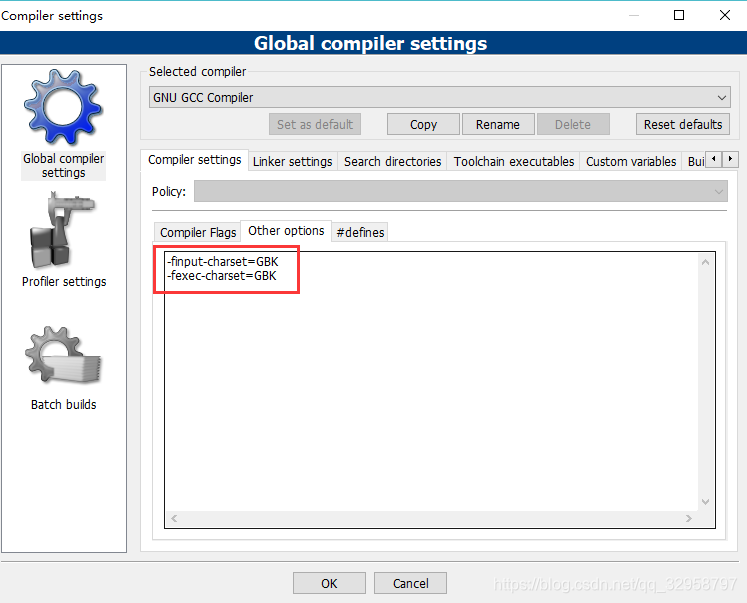
Task: Maximize the Compiler settings window
Action: coord(679,15)
